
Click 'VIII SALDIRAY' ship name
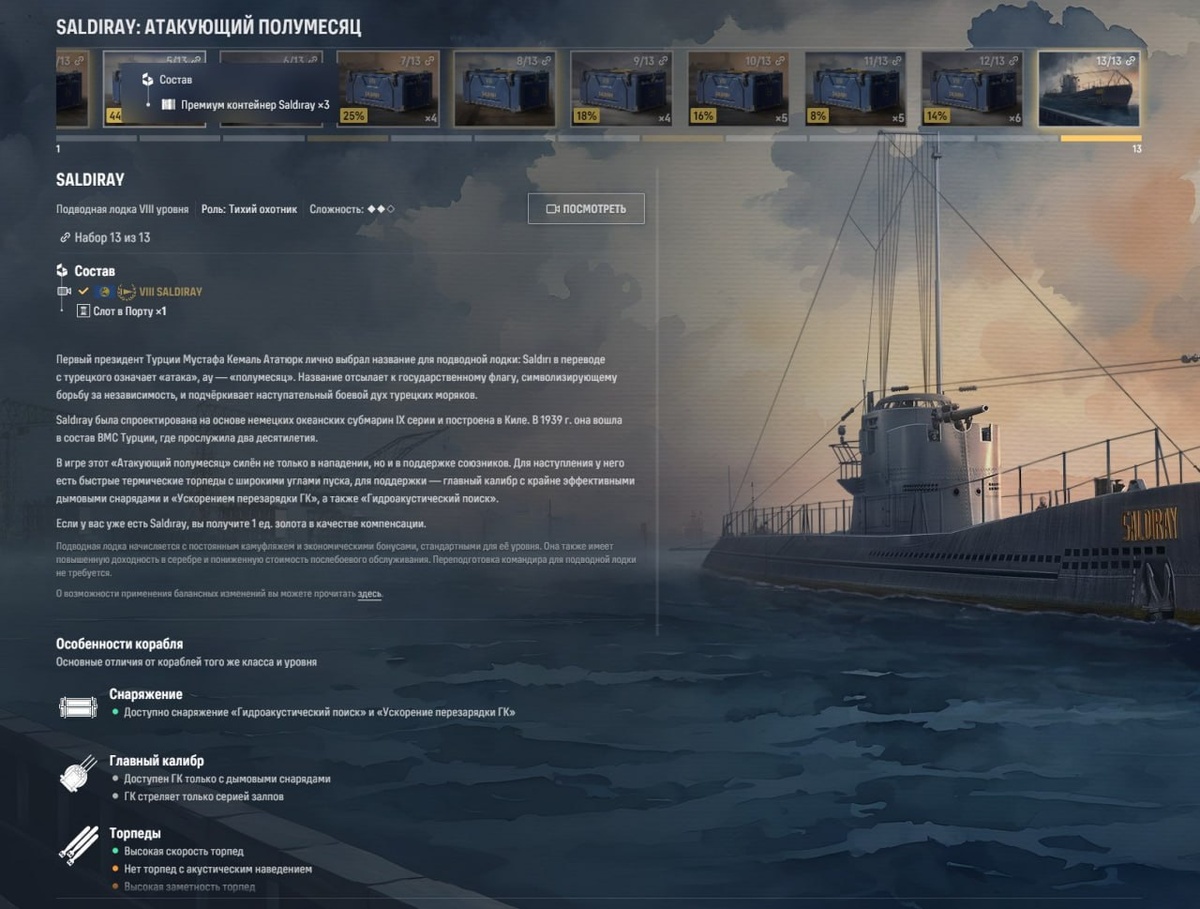[x=170, y=292]
